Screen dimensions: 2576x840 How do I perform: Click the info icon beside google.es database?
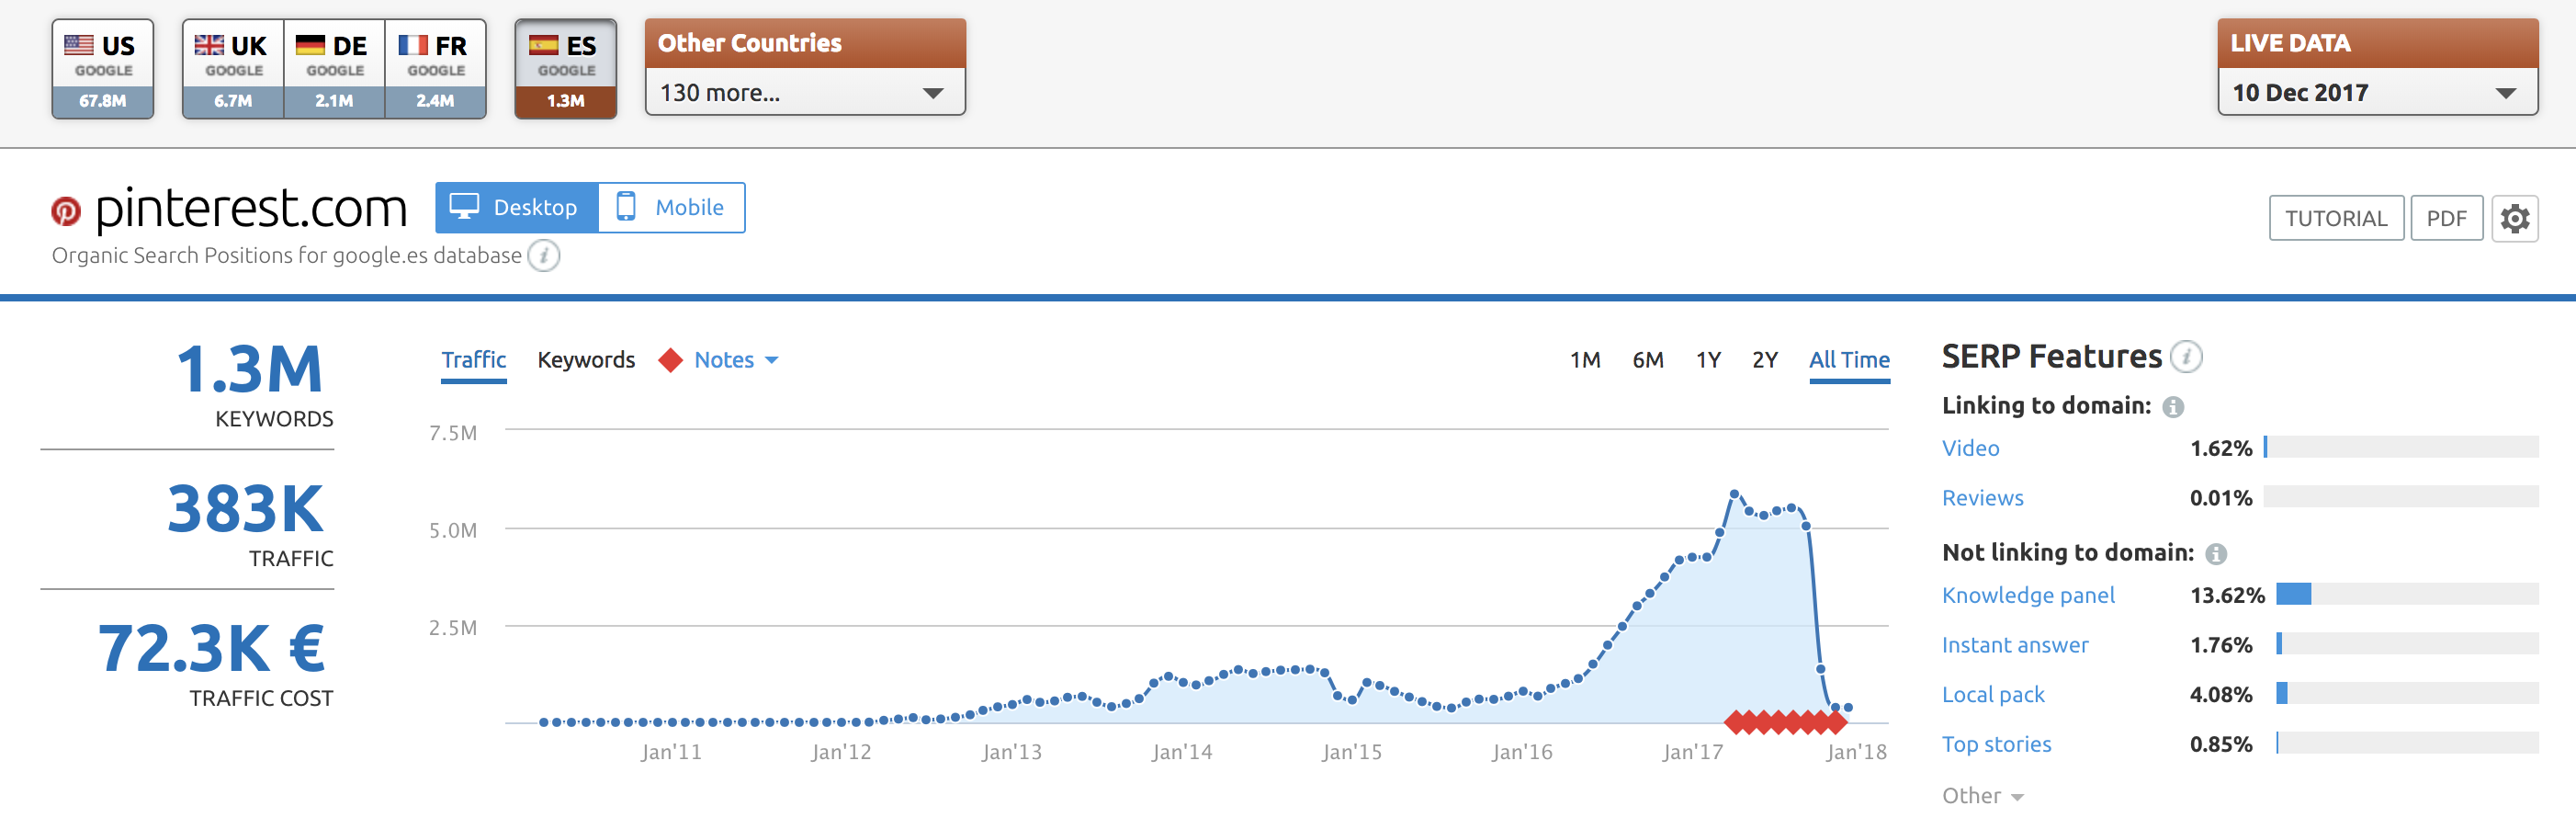[543, 256]
